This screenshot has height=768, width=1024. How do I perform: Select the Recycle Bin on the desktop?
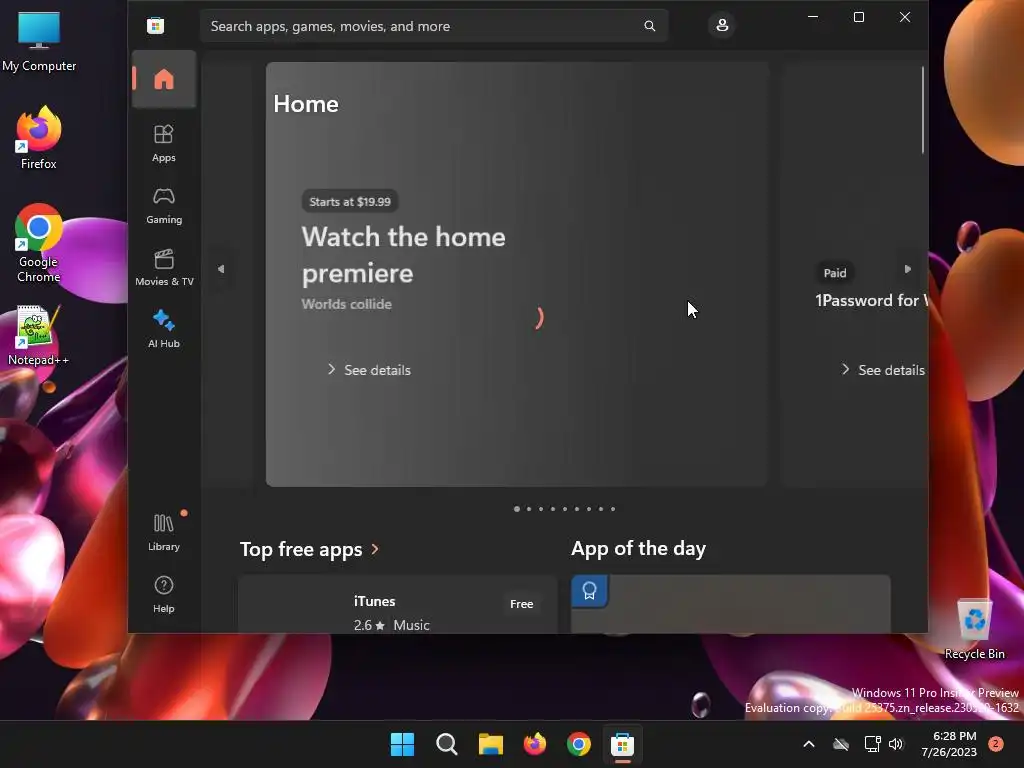(974, 629)
